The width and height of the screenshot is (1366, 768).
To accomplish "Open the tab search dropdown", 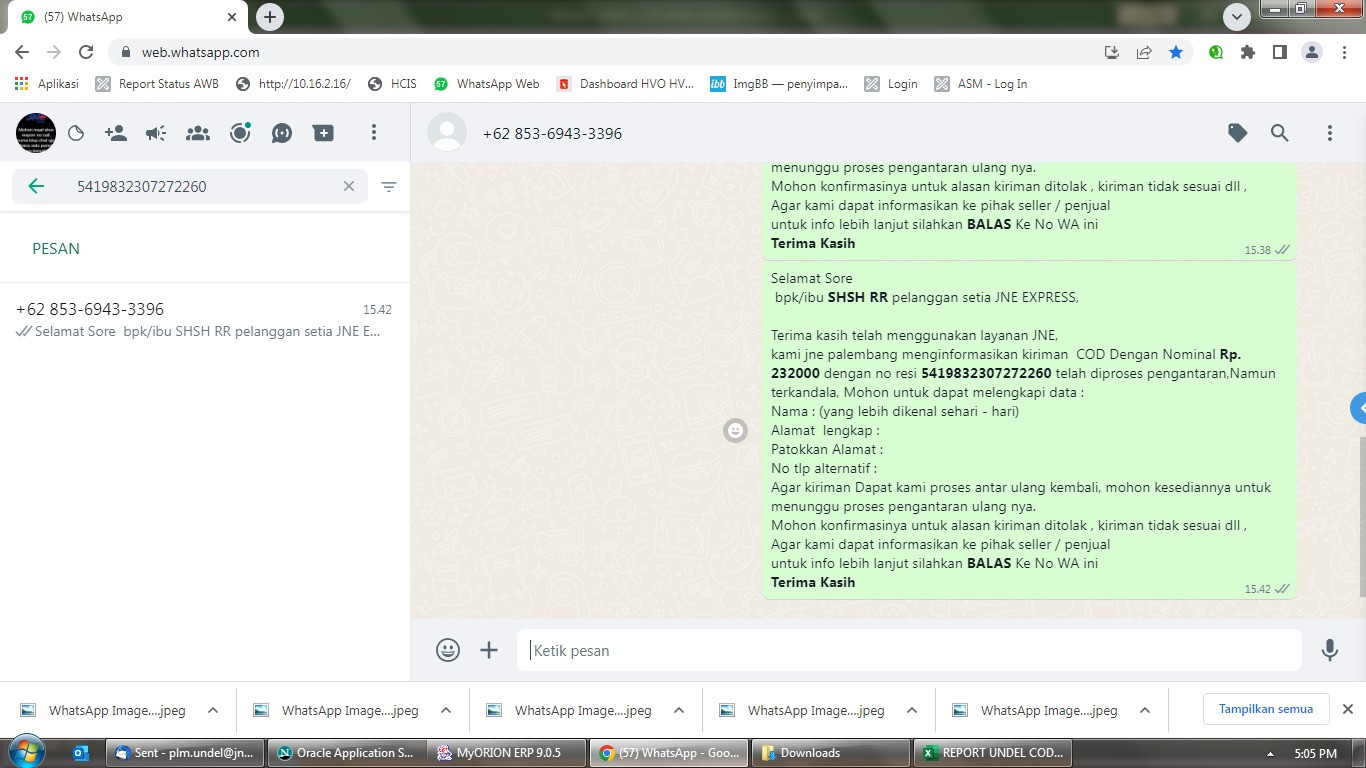I will pos(1237,16).
